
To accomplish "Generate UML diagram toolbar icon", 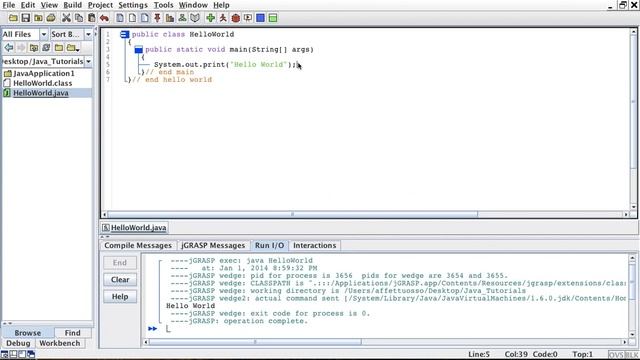I will tap(182, 18).
